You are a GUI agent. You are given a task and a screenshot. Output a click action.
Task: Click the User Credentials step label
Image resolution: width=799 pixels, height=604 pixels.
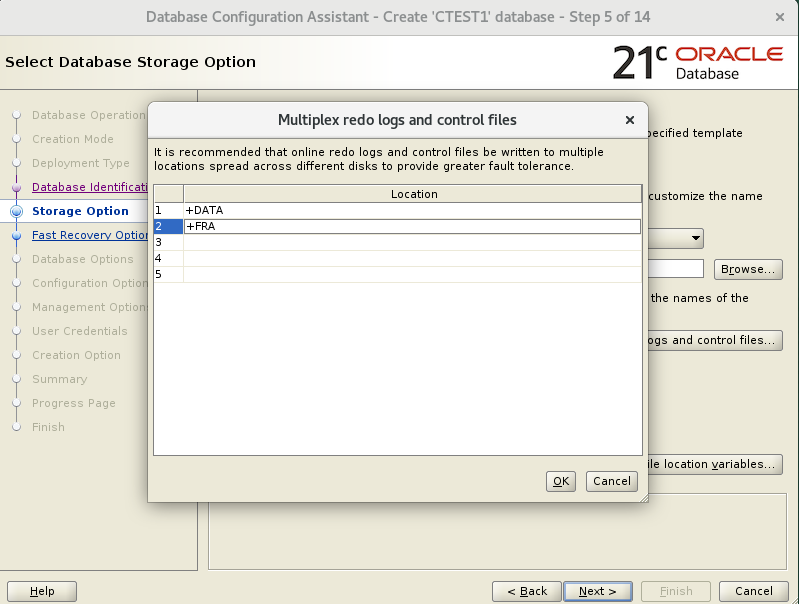[79, 331]
